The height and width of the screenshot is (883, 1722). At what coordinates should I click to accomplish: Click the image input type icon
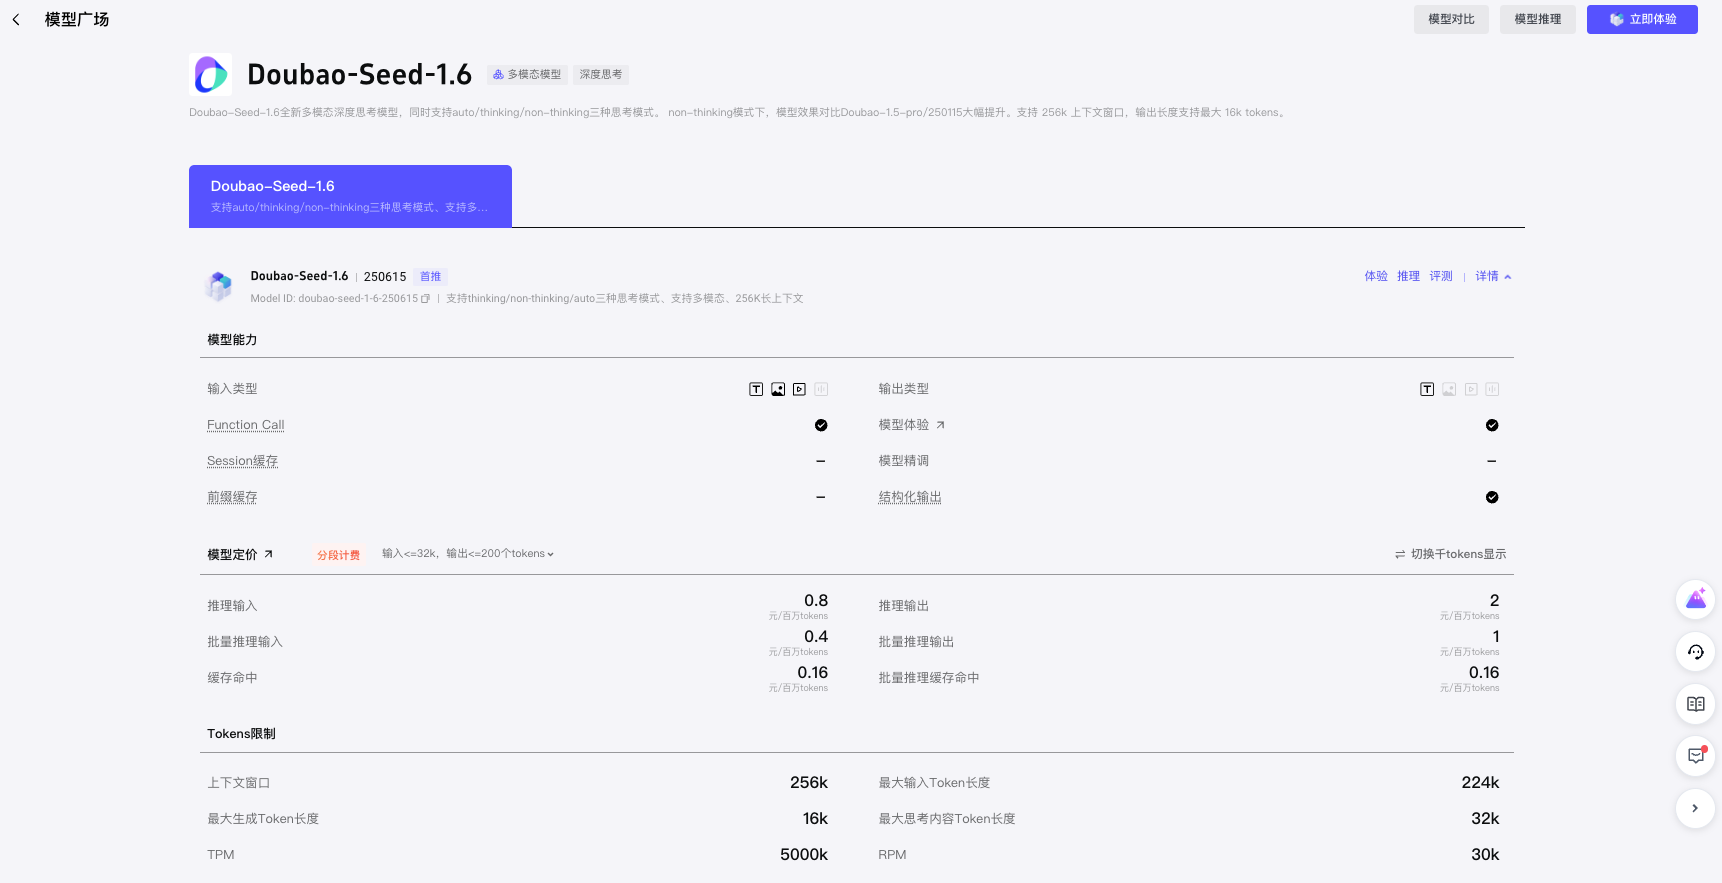coord(778,389)
